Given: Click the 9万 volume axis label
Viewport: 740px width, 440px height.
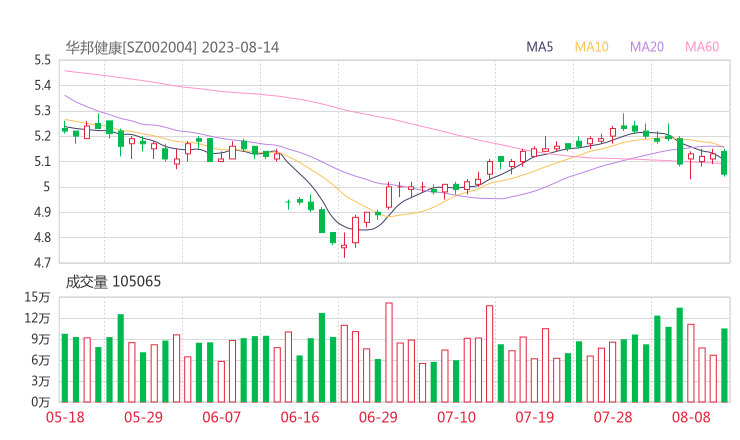Looking at the screenshot, I should coord(41,339).
